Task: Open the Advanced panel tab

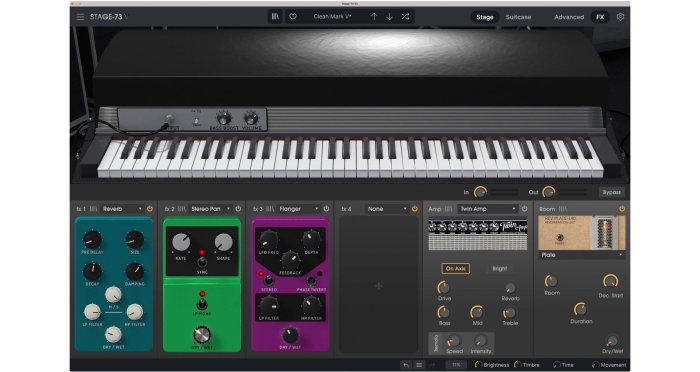Action: (x=569, y=17)
